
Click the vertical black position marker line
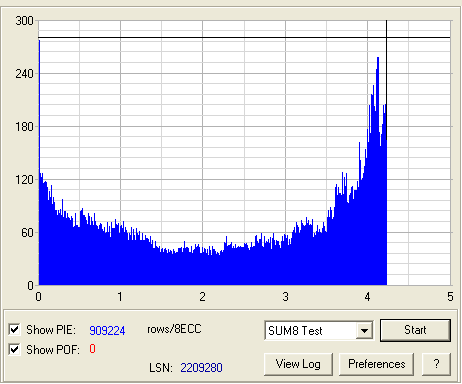click(386, 80)
